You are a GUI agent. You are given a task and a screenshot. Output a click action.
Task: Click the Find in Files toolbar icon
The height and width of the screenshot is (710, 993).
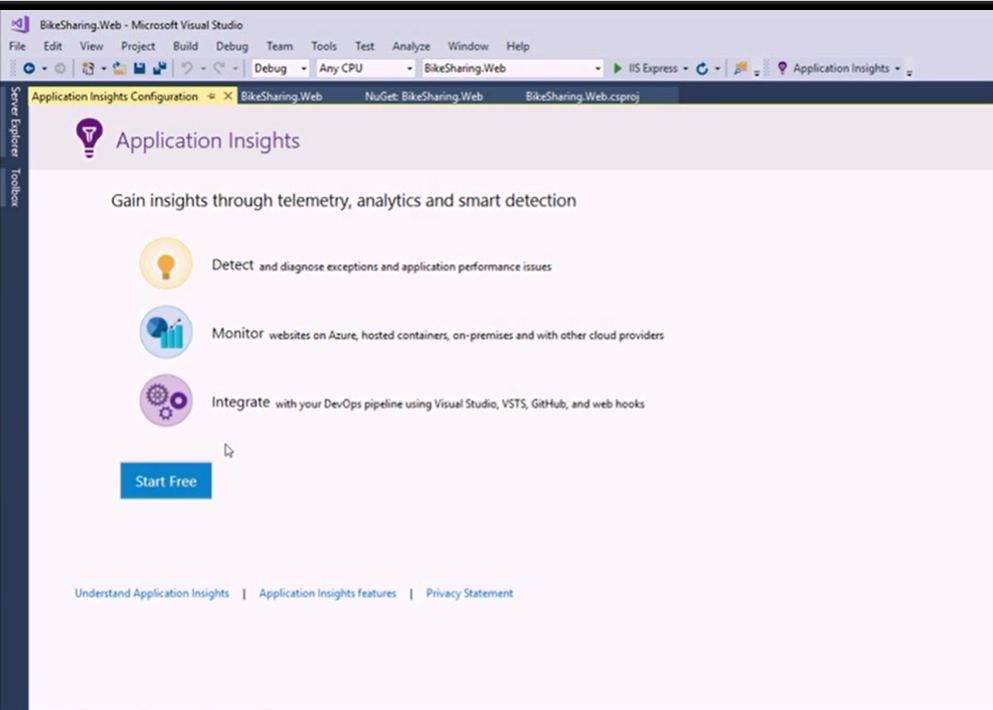740,68
